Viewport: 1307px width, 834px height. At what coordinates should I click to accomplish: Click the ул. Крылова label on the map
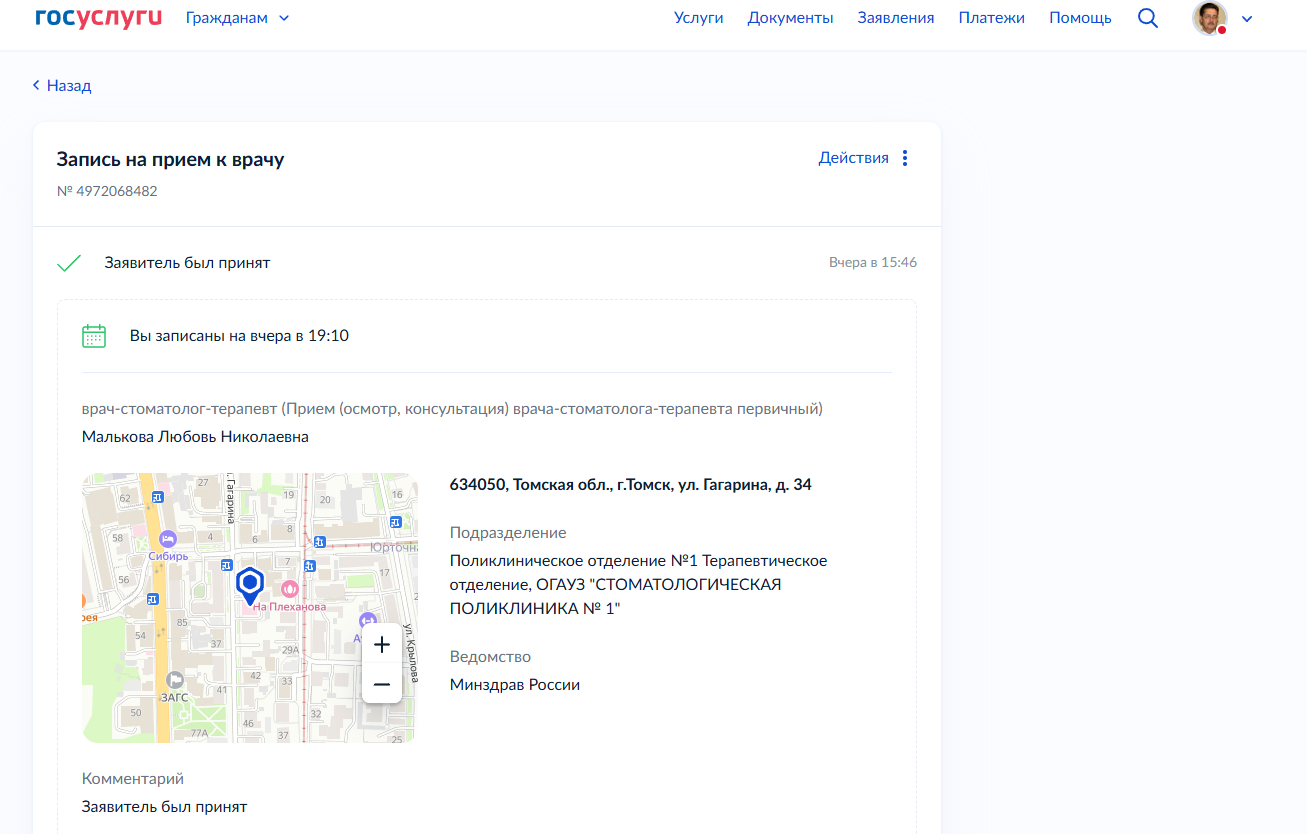click(x=409, y=655)
